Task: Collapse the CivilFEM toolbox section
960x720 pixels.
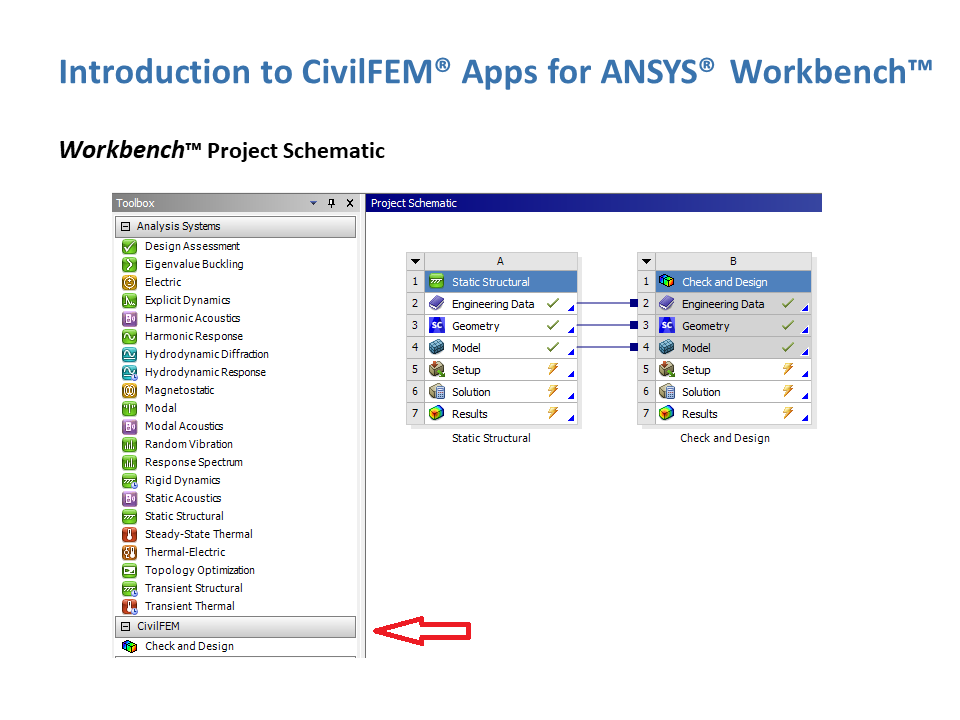Action: tap(126, 627)
